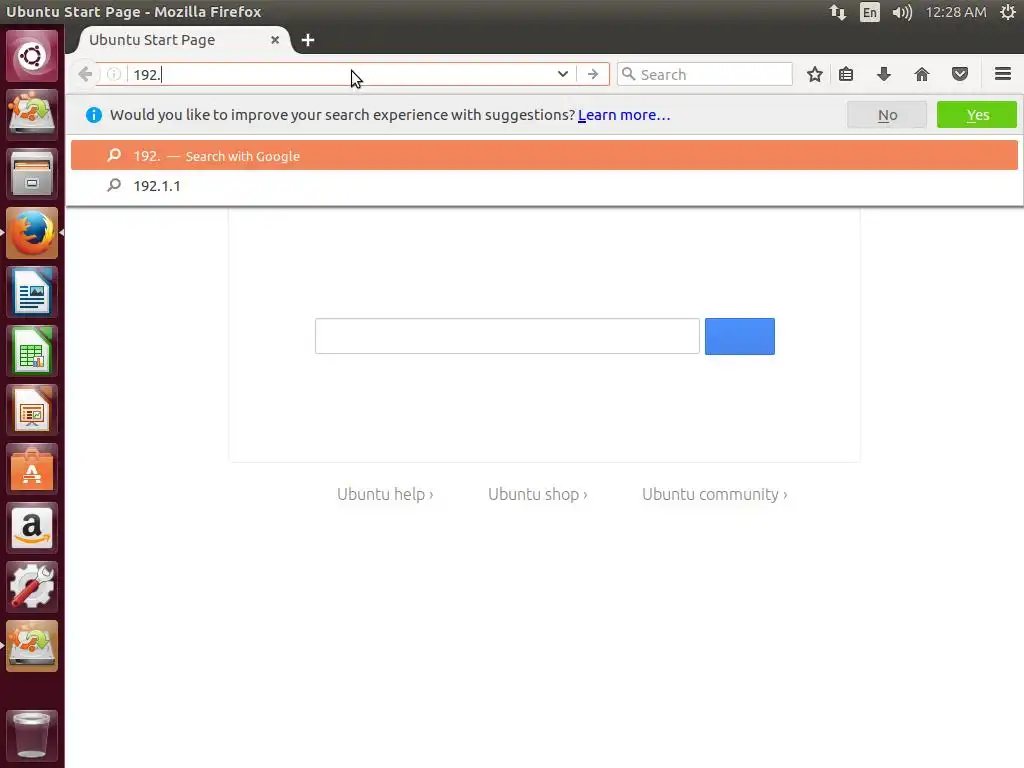
Task: Select the Ubuntu Start Page tab
Action: click(x=183, y=40)
